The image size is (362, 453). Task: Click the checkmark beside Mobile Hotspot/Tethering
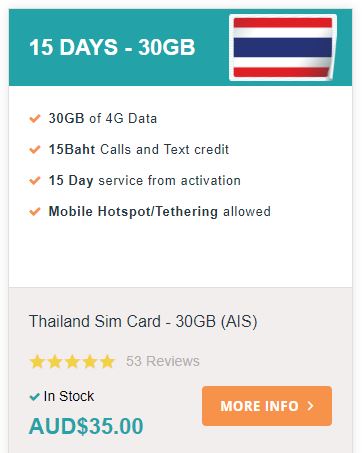[x=35, y=212]
